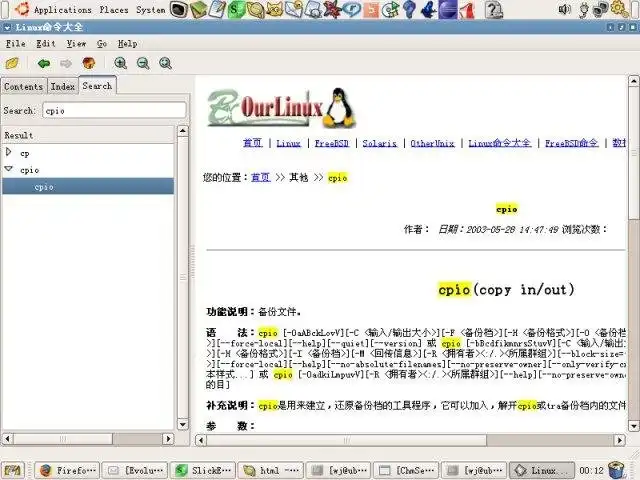Open the FreeBSD命令 navigation link
This screenshot has height=480, width=640.
[x=571, y=143]
